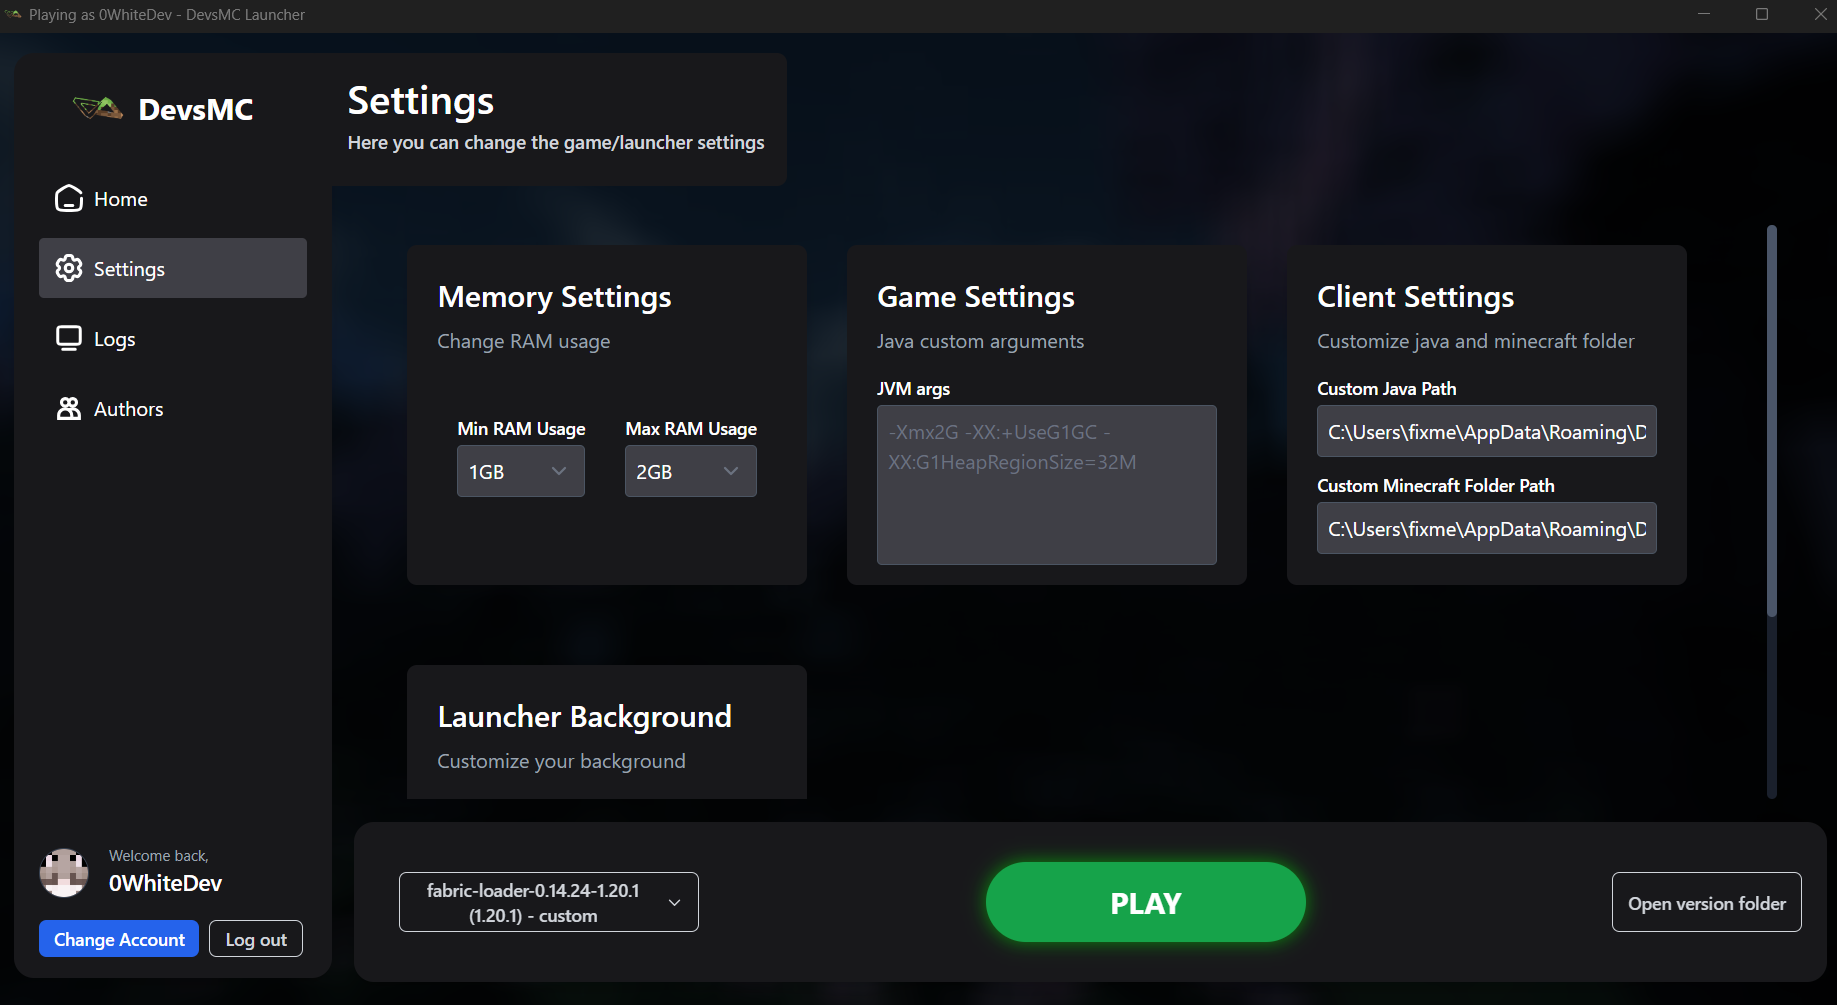Open the Authors page
Image resolution: width=1837 pixels, height=1005 pixels.
coord(173,409)
